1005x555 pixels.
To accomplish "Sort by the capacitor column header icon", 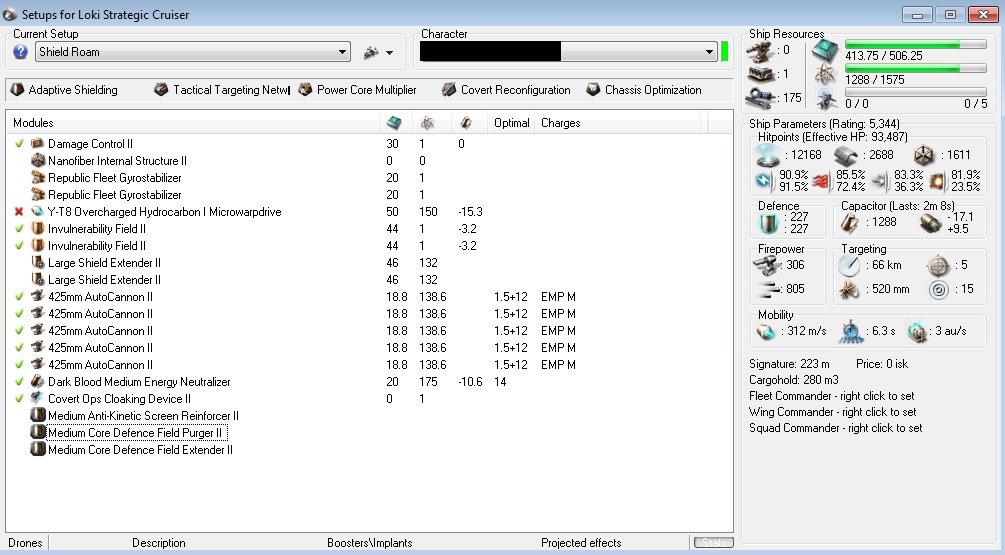I will coord(466,123).
